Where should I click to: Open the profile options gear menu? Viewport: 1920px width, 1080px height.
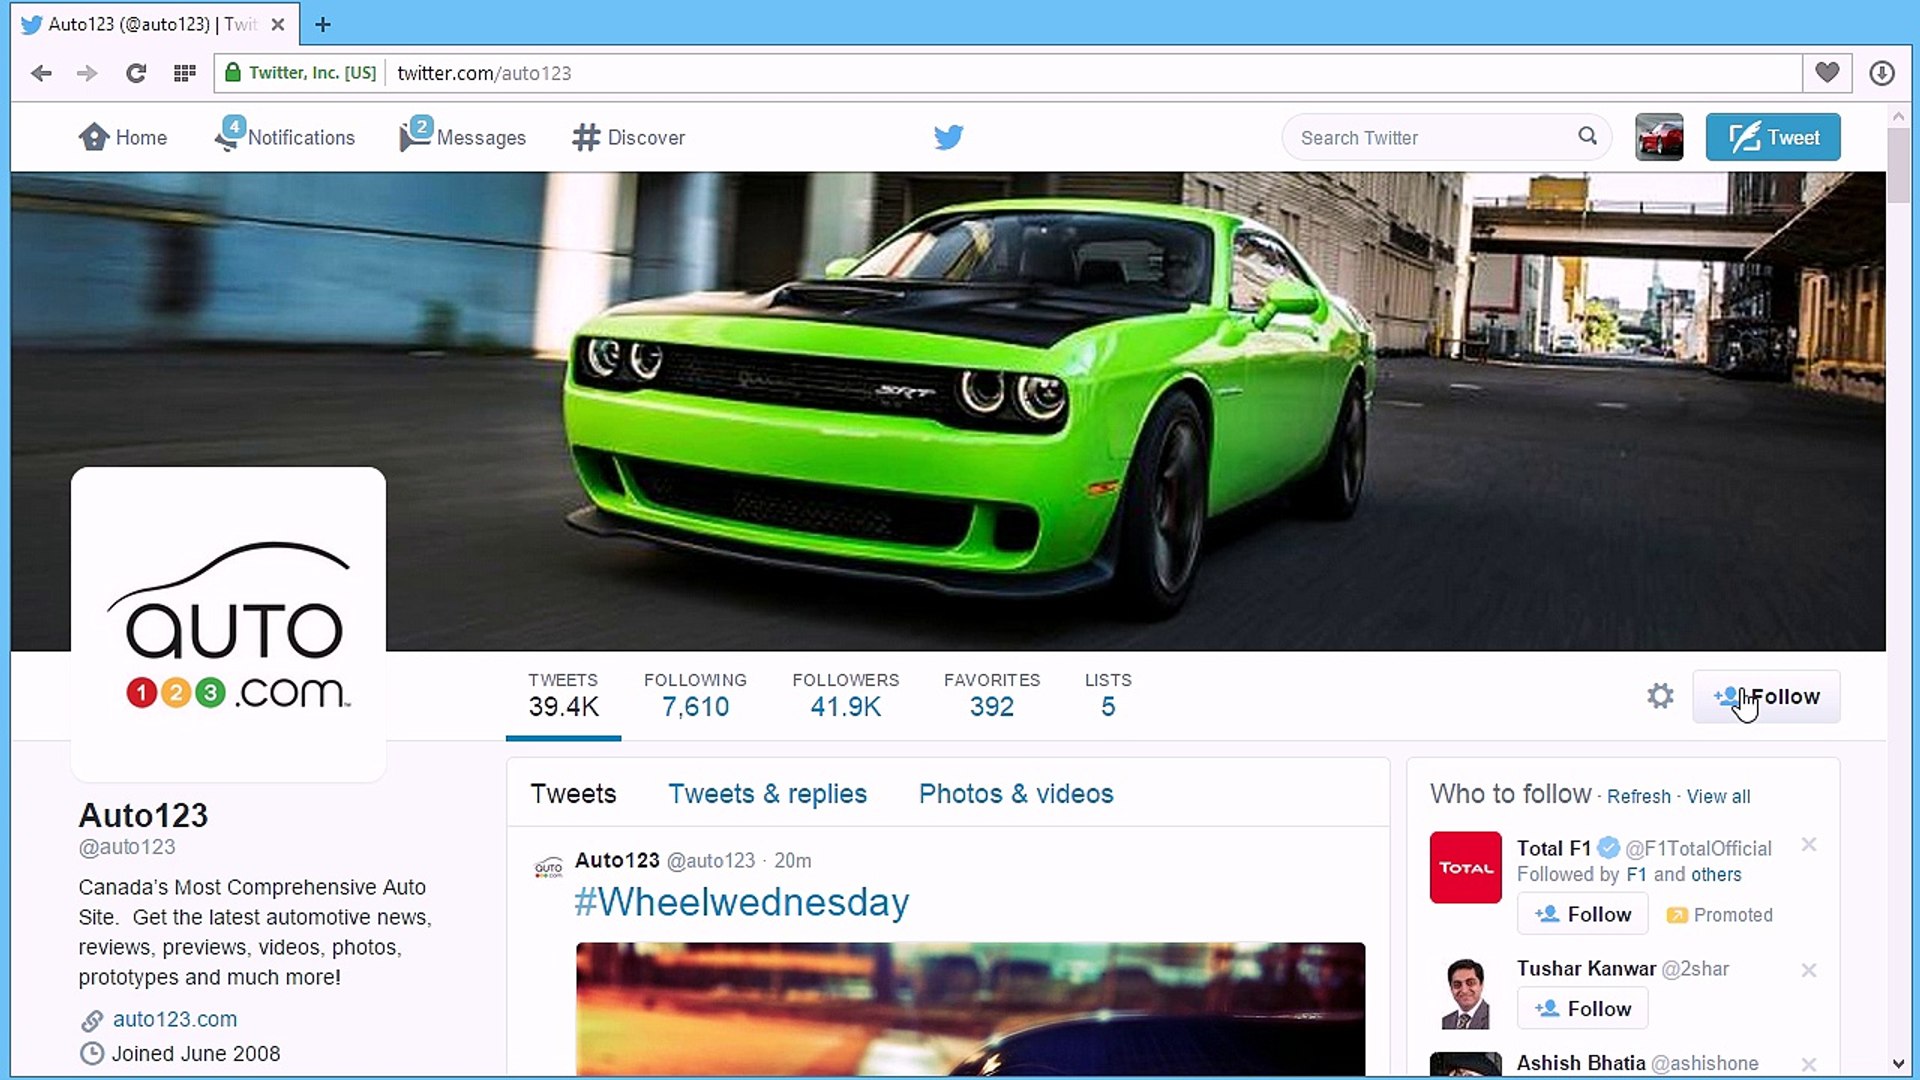pos(1660,696)
